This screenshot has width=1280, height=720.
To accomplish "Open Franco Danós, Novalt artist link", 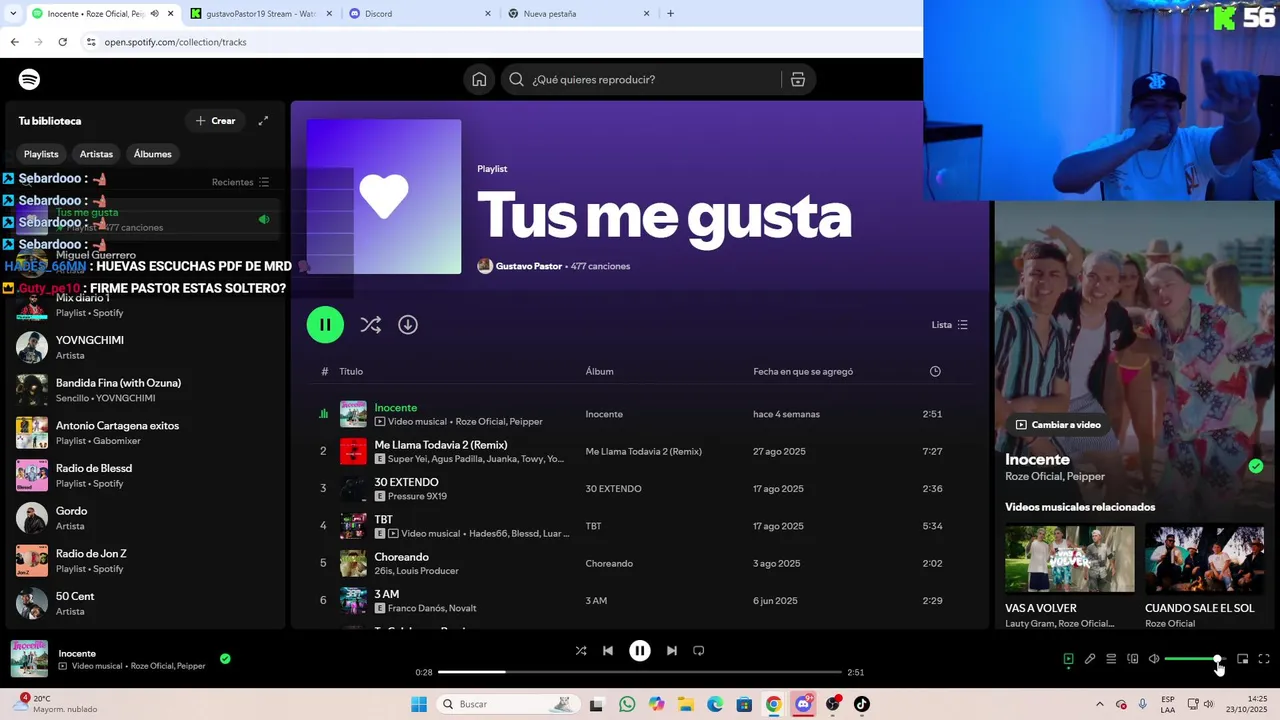I will 432,608.
